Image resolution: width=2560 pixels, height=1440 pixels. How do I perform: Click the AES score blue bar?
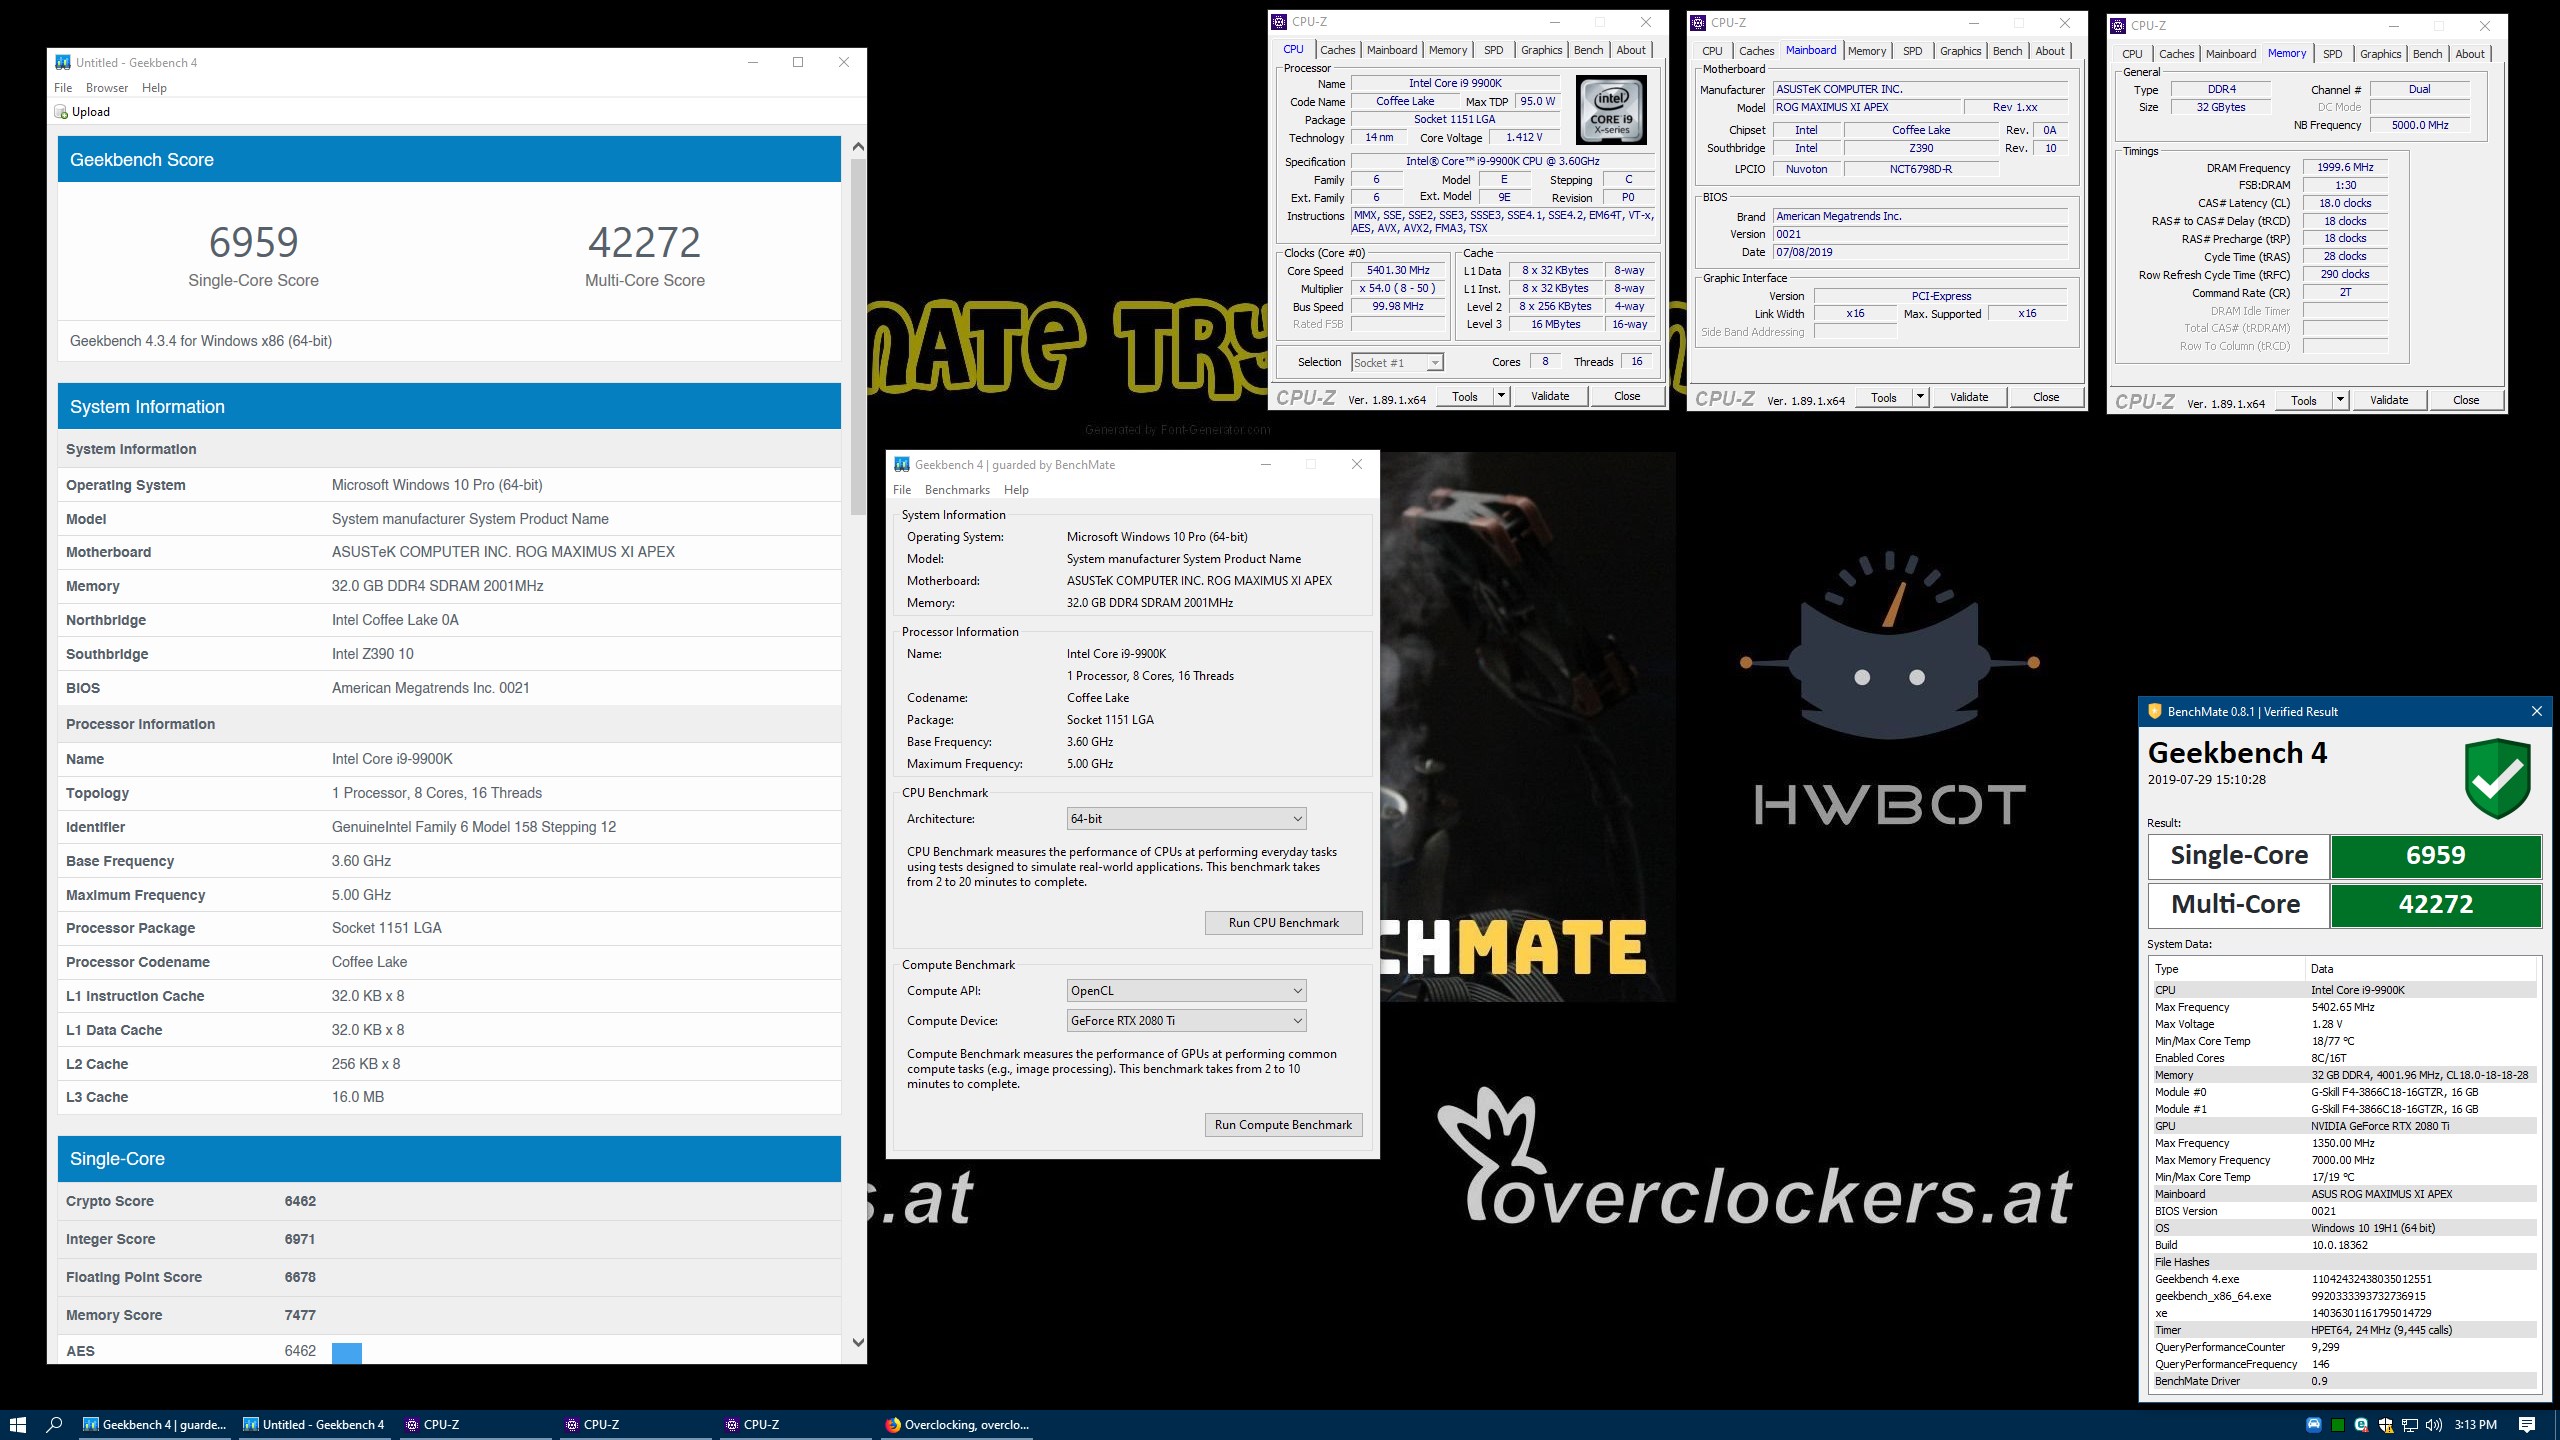[x=346, y=1352]
